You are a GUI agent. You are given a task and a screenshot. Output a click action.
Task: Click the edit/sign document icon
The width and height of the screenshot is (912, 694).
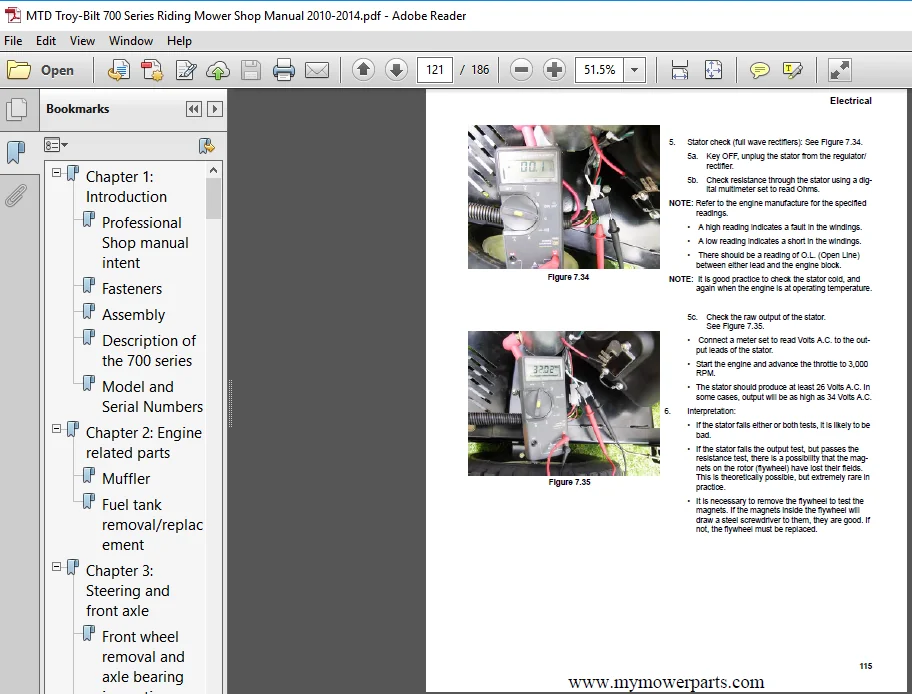(186, 70)
